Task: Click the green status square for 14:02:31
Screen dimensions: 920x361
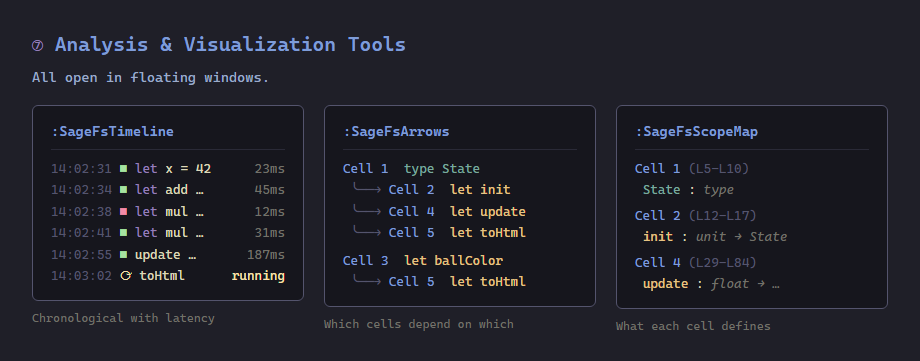Action: [124, 169]
